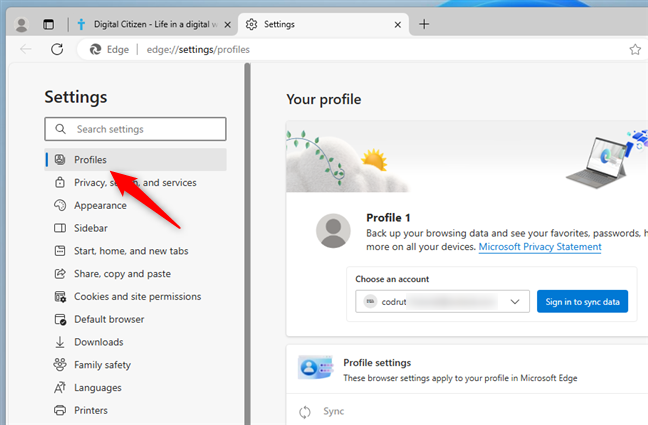Add this page to favorites star
Screen dimensions: 648x425
635,50
